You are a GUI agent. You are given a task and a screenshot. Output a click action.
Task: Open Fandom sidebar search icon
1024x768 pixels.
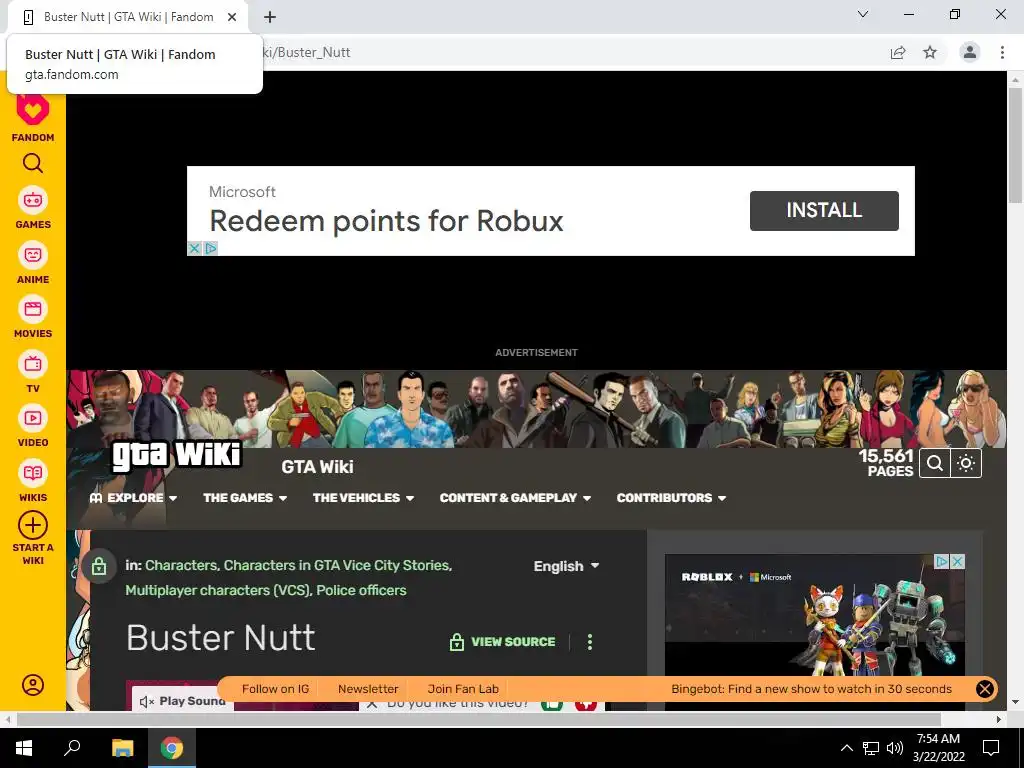coord(33,163)
